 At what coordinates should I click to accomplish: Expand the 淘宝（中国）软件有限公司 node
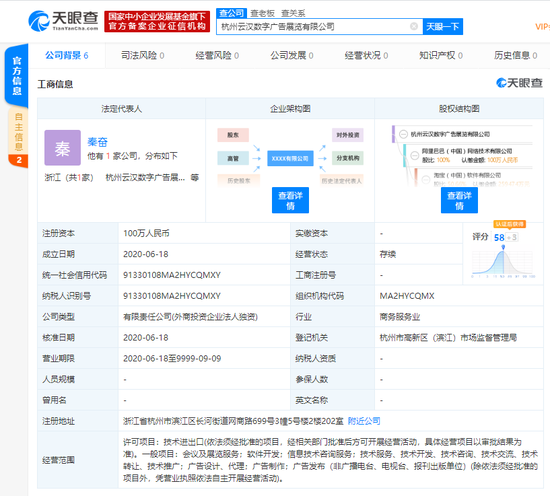point(426,179)
